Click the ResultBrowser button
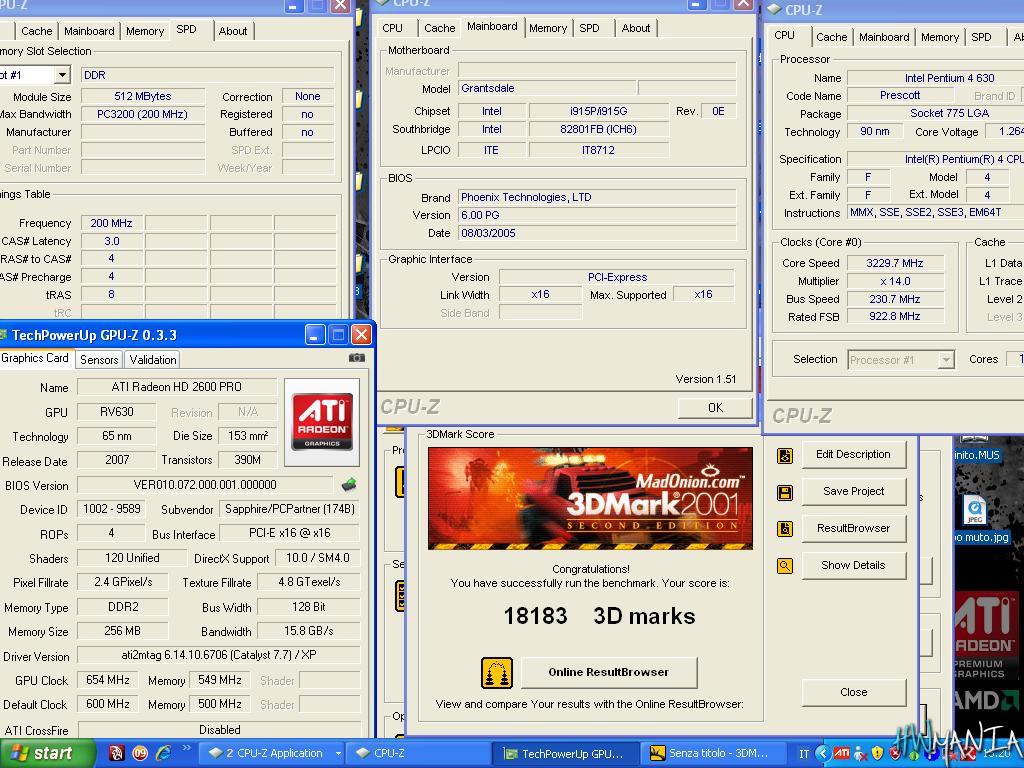The image size is (1024, 768). [x=854, y=528]
